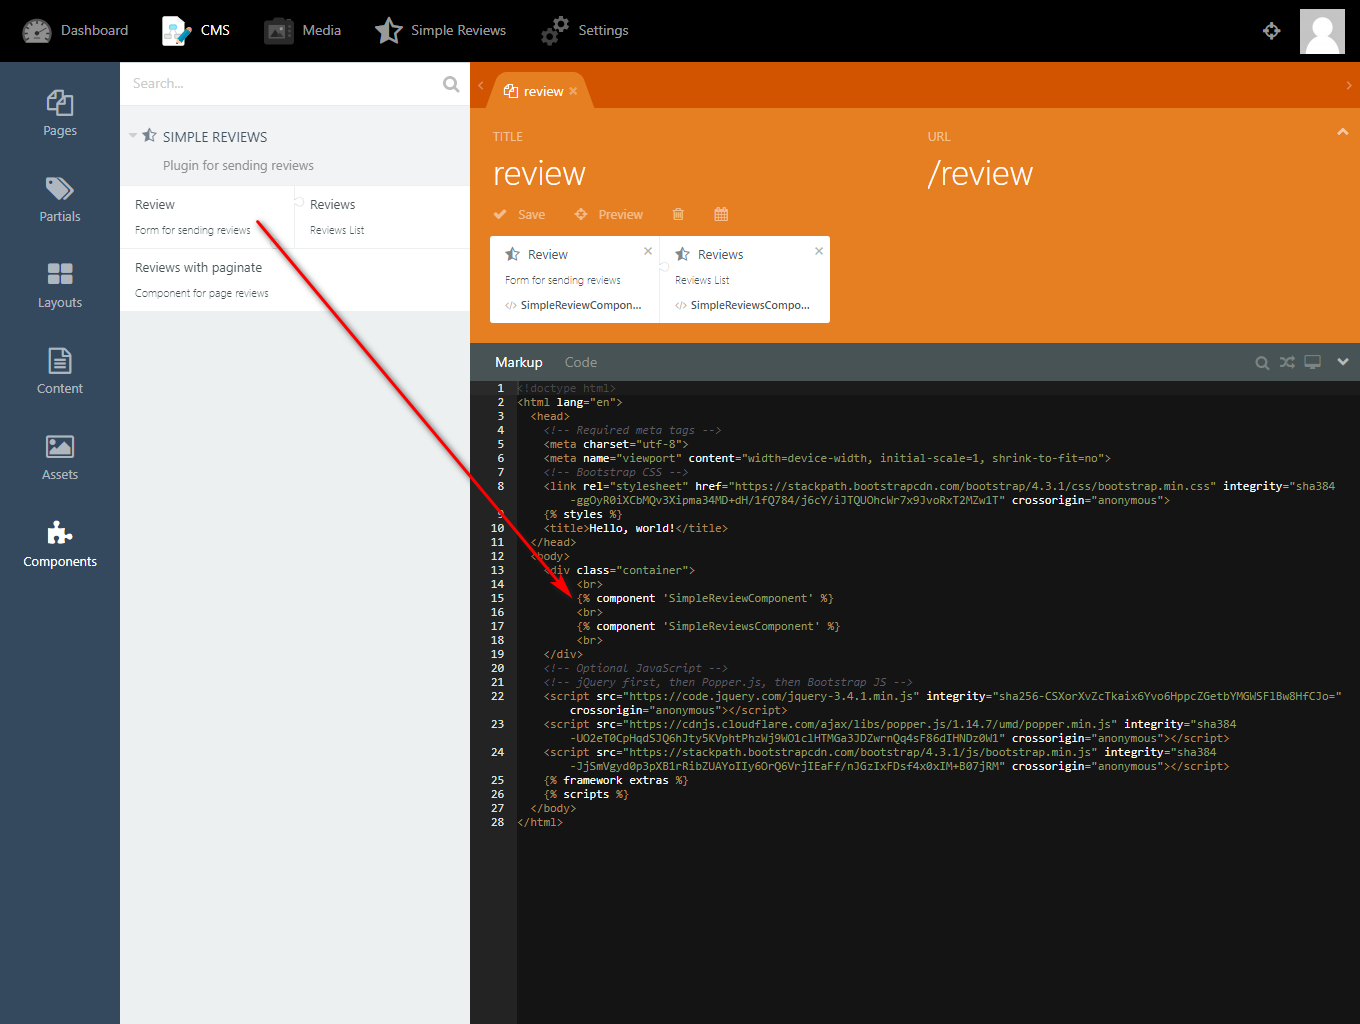Focus the component search field

[x=285, y=84]
